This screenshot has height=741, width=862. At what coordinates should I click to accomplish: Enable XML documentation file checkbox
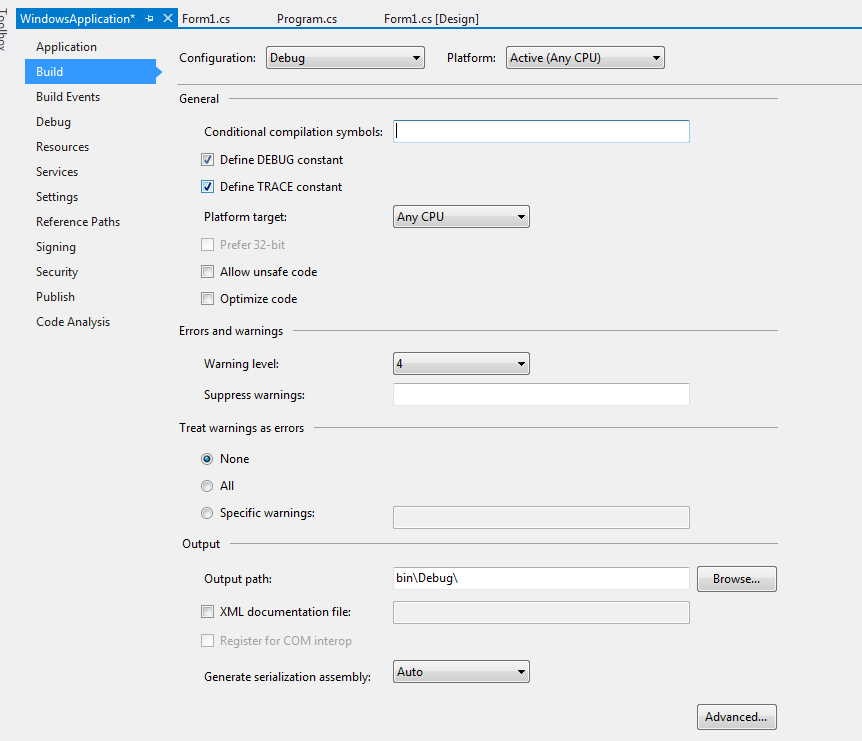(x=207, y=612)
